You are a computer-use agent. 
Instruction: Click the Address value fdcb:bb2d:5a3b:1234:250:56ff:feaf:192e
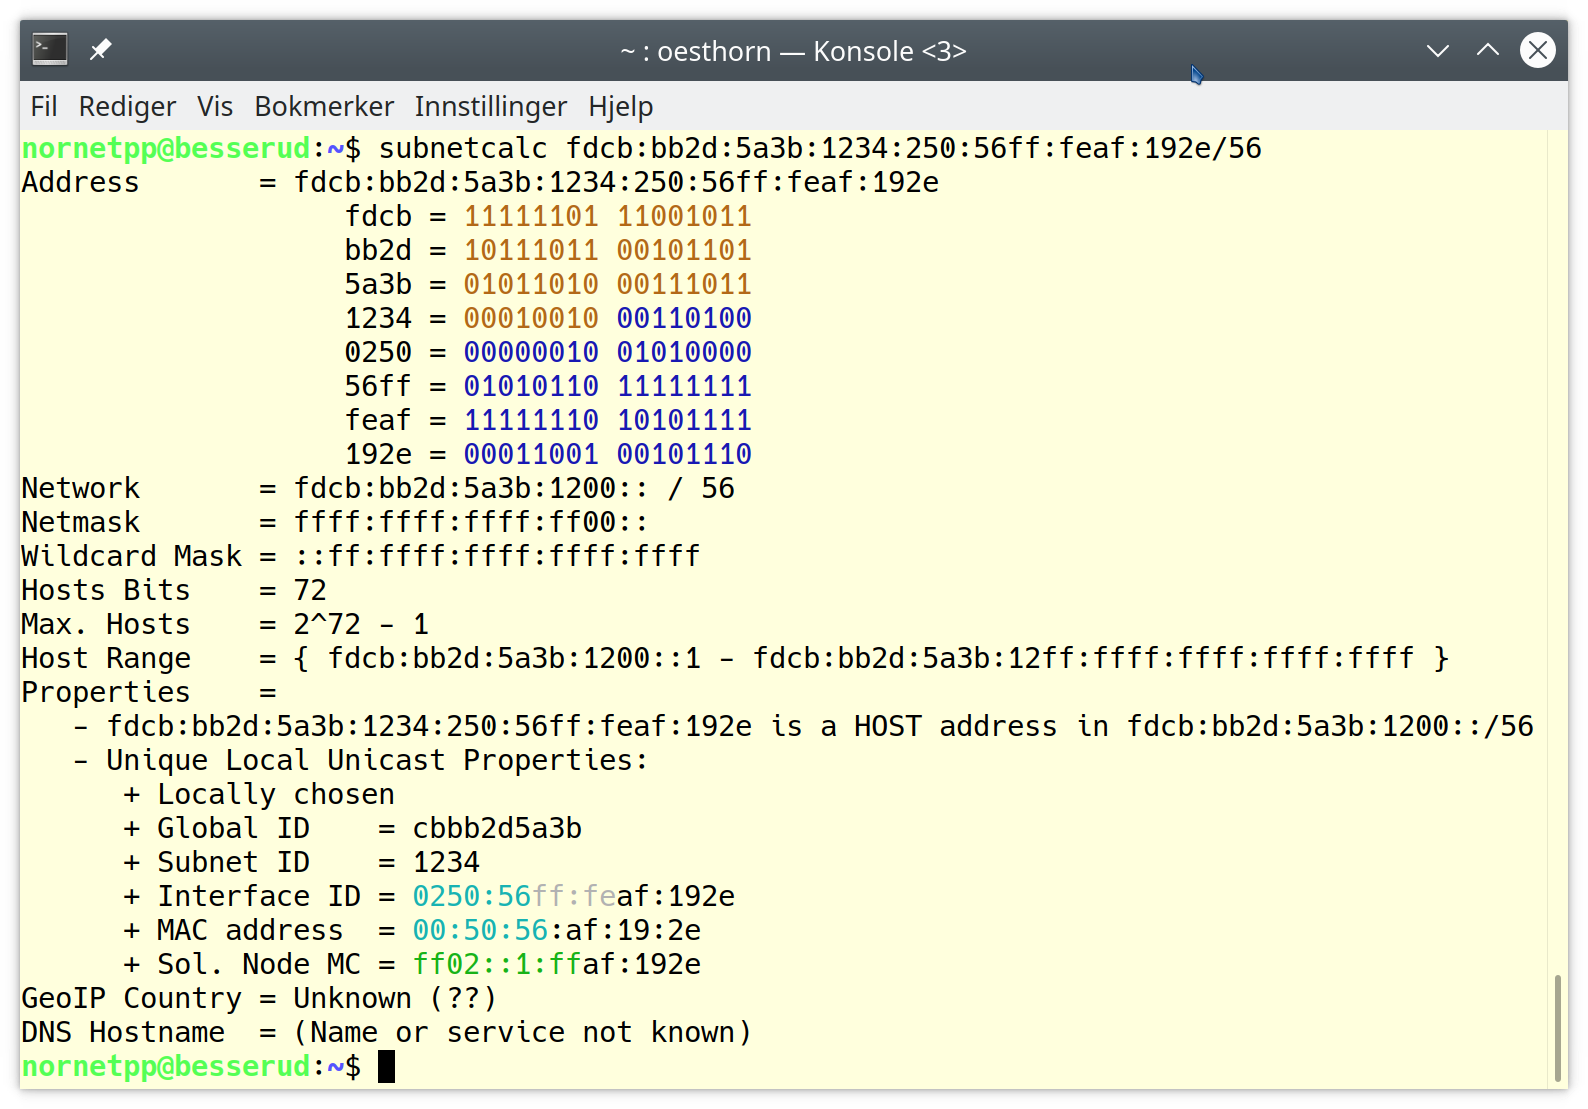[x=616, y=182]
